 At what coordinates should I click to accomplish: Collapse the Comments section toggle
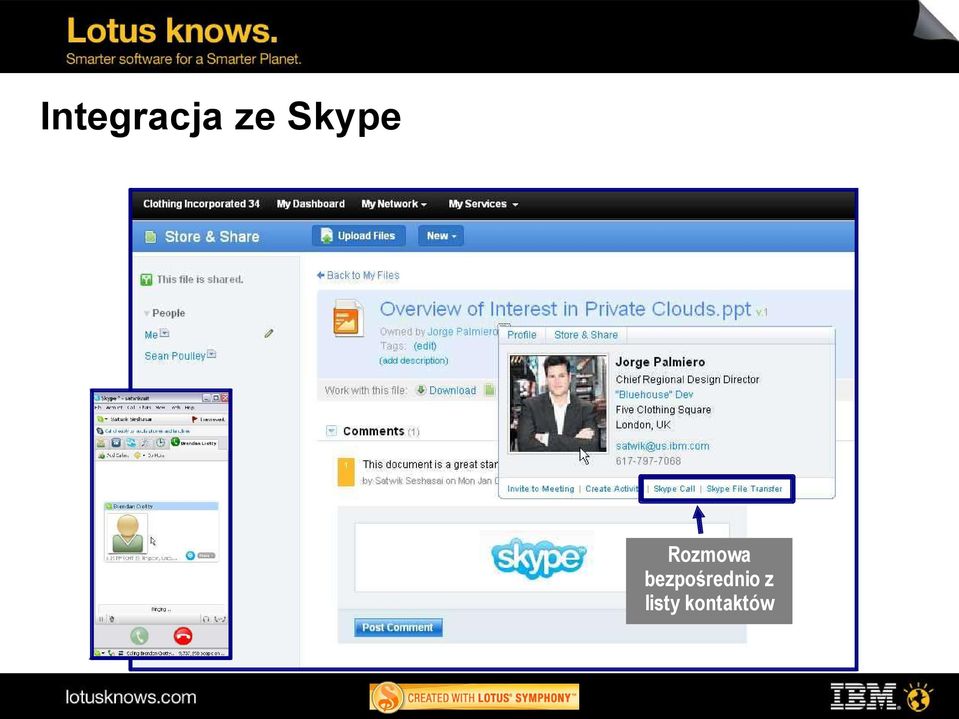click(331, 430)
